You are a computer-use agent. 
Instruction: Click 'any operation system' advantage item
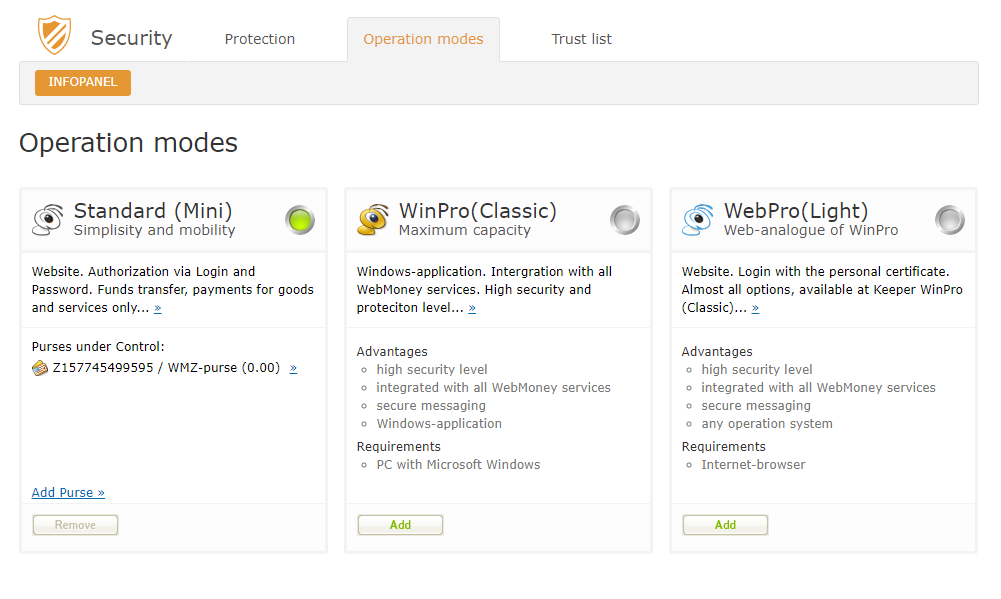[767, 423]
